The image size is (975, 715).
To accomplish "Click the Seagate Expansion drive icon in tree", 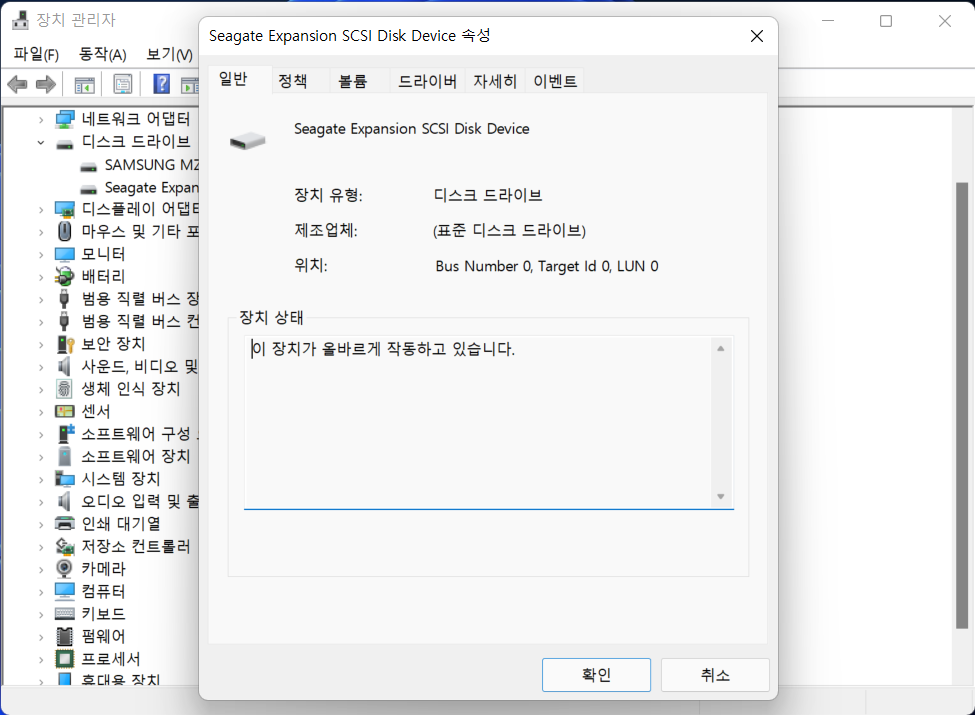I will (x=89, y=189).
